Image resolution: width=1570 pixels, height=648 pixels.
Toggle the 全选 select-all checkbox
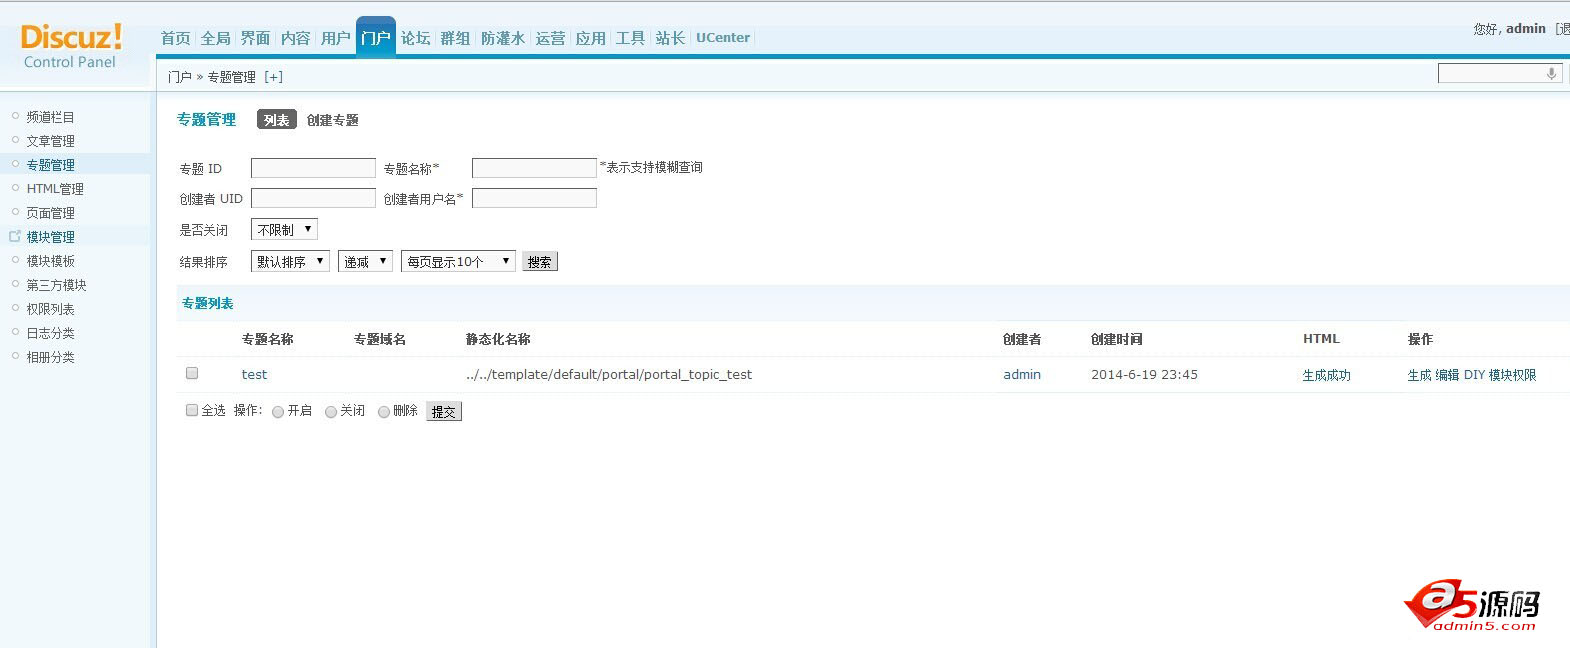(192, 410)
